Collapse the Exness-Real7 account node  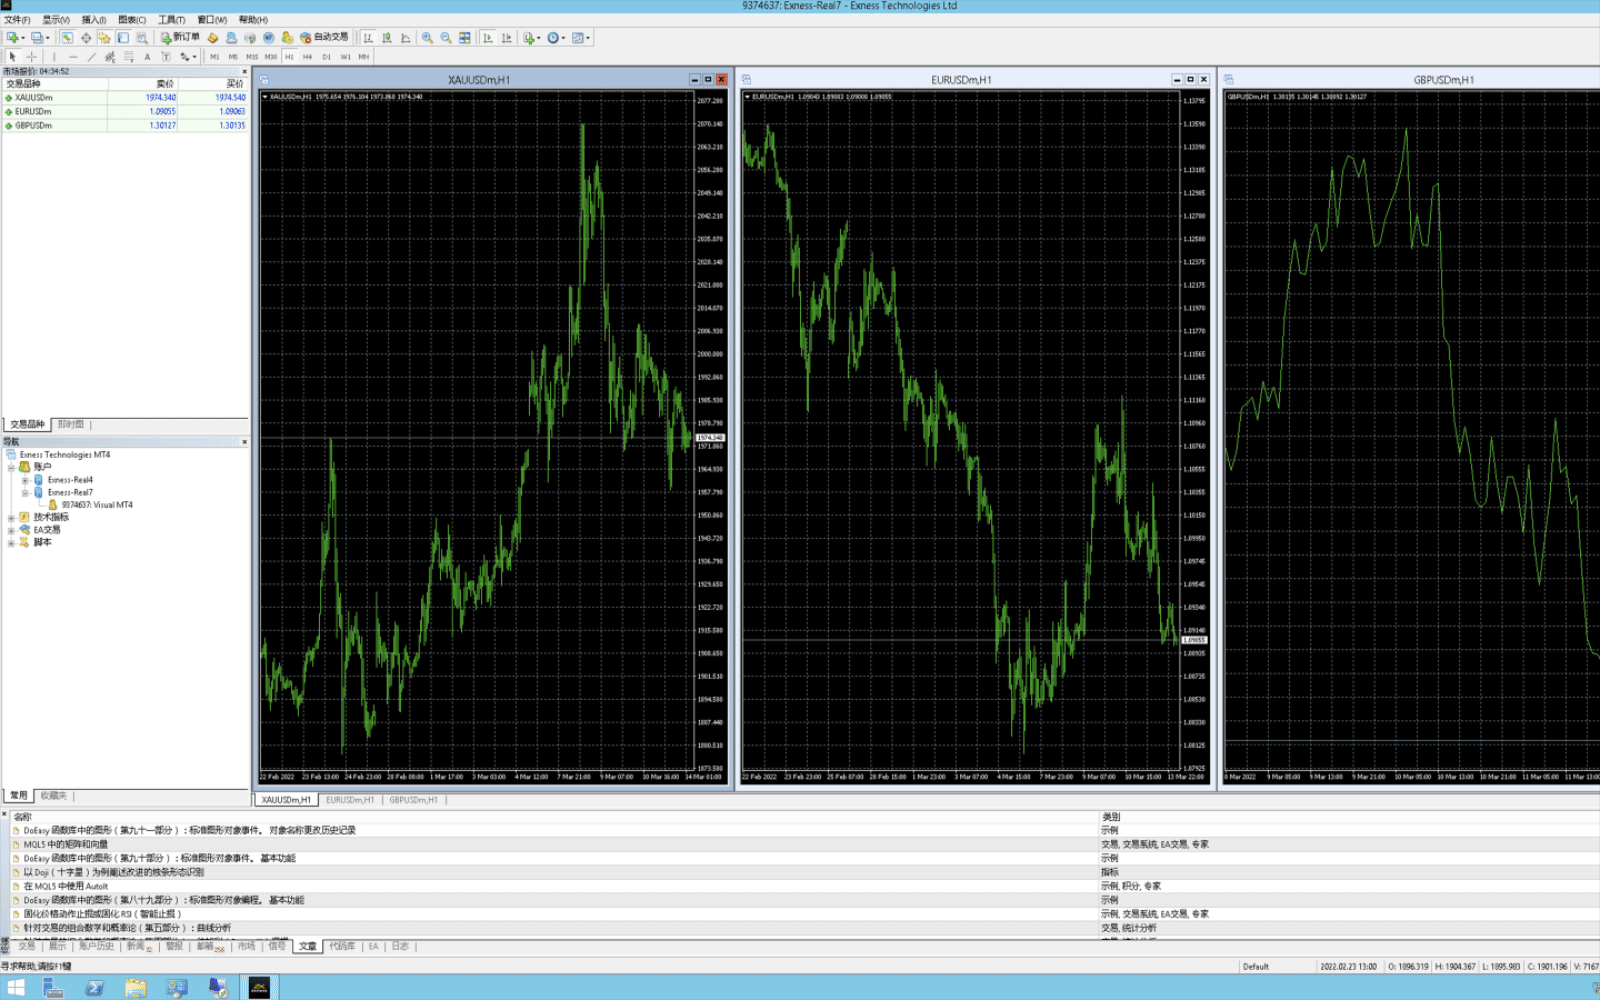pyautogui.click(x=25, y=493)
